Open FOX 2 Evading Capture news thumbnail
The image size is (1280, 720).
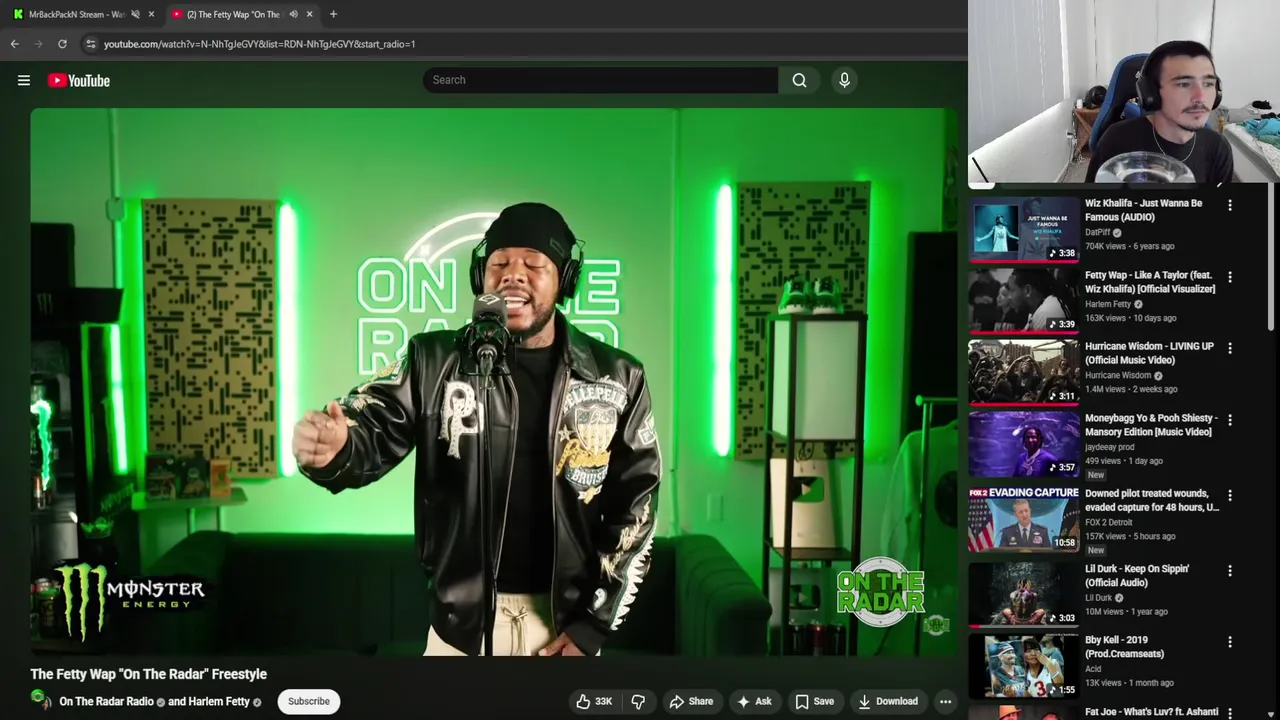tap(1023, 519)
